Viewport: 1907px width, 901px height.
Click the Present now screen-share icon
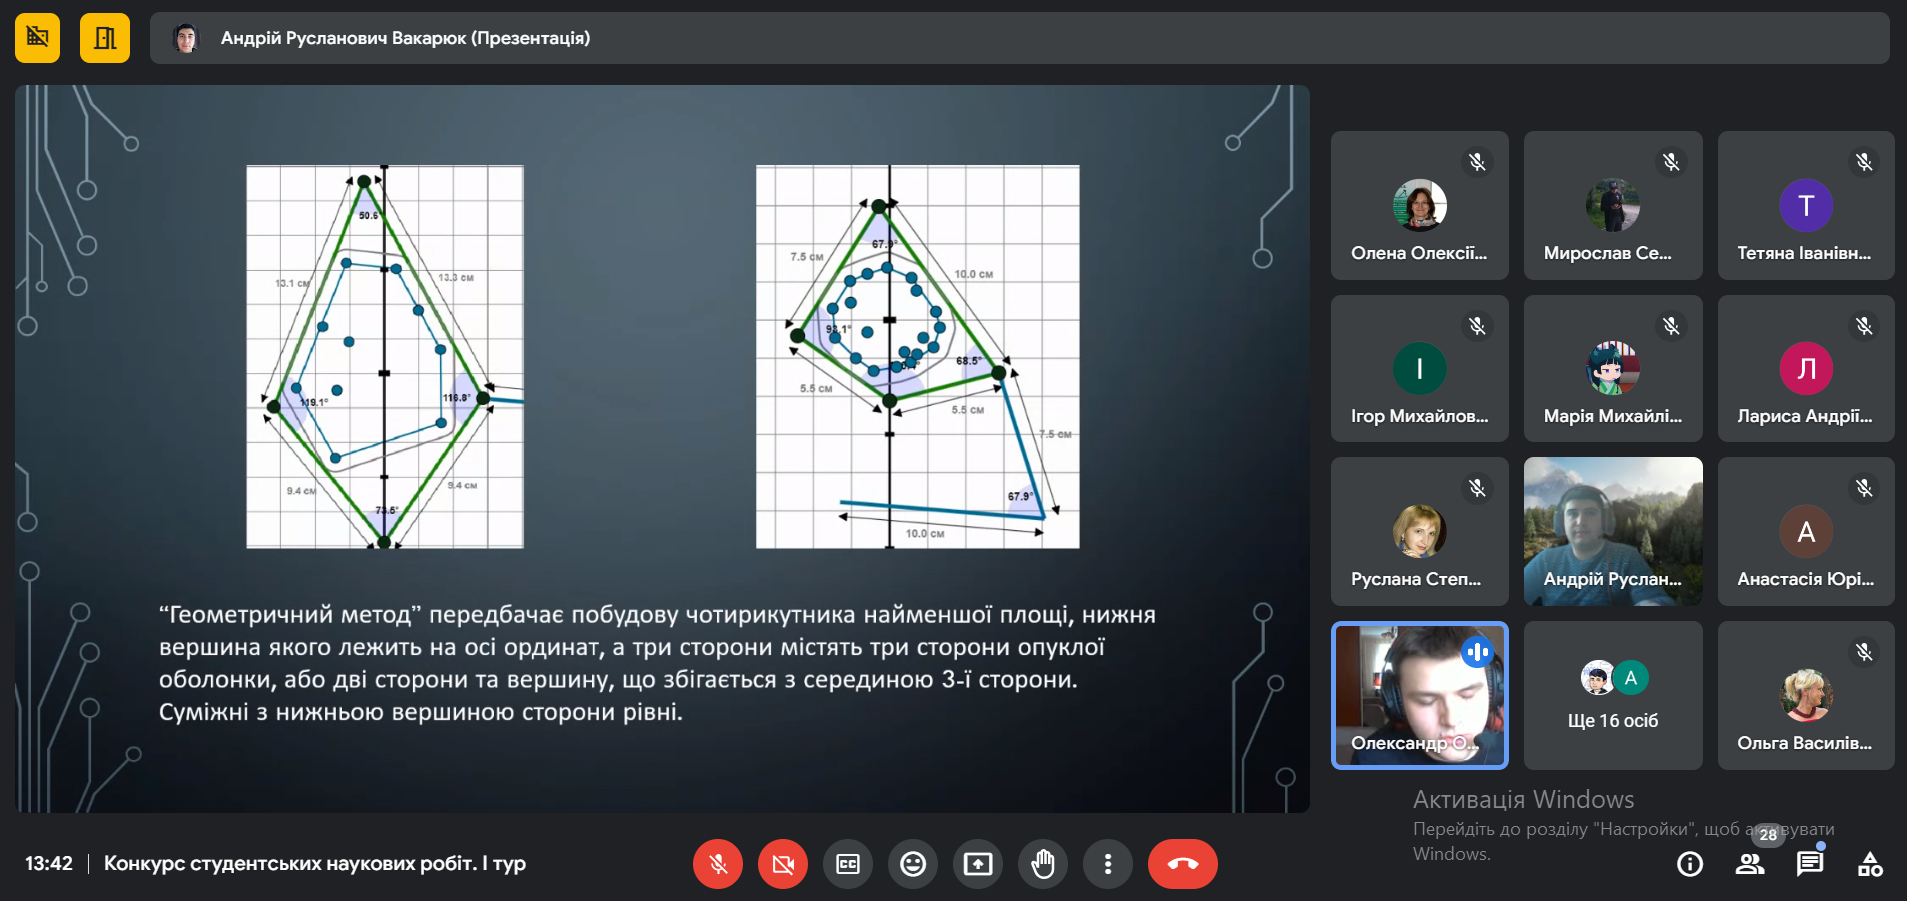coord(978,864)
